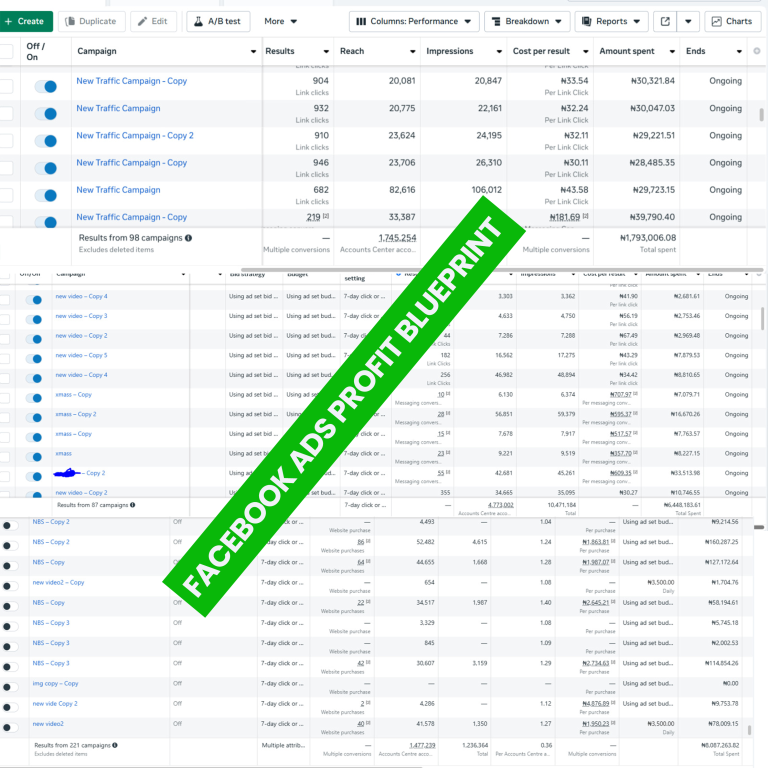Click the footnote icon beside 219 results
This screenshot has height=768, width=768.
pos(326,216)
